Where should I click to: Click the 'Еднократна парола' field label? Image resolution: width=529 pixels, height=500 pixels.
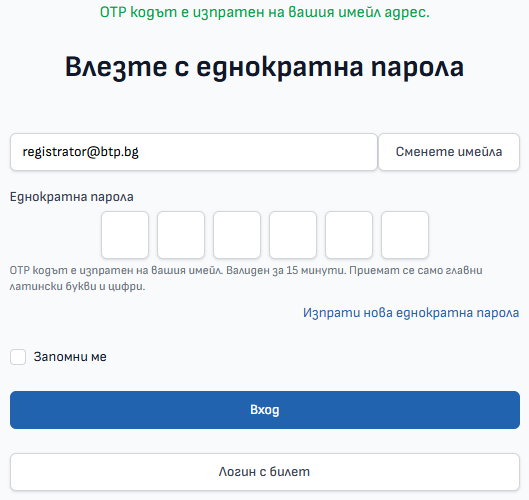[x=72, y=197]
